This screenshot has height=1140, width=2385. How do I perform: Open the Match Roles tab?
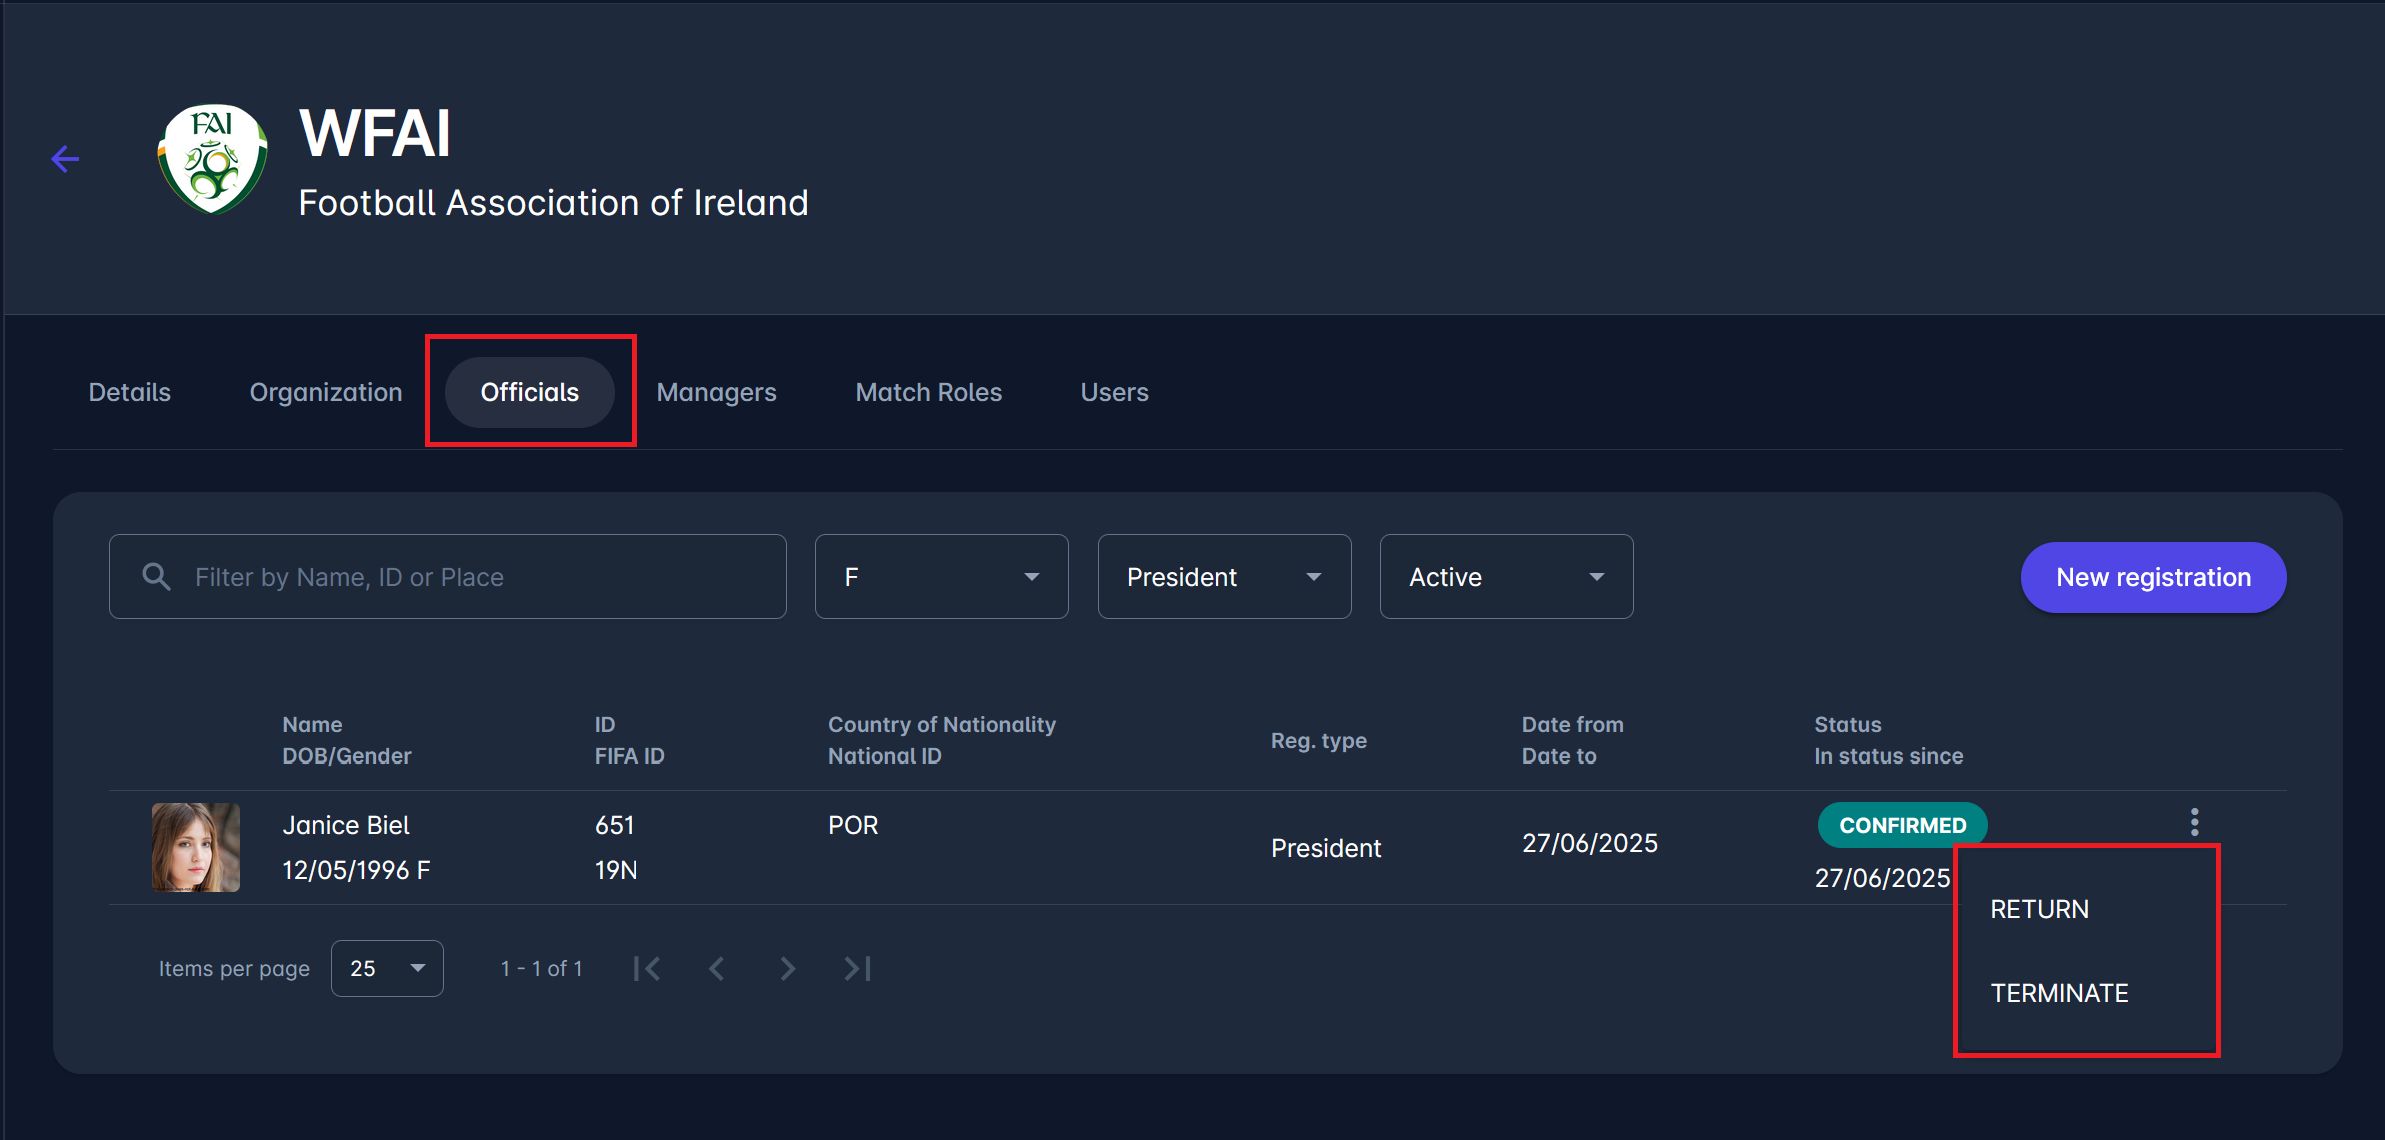[x=928, y=392]
